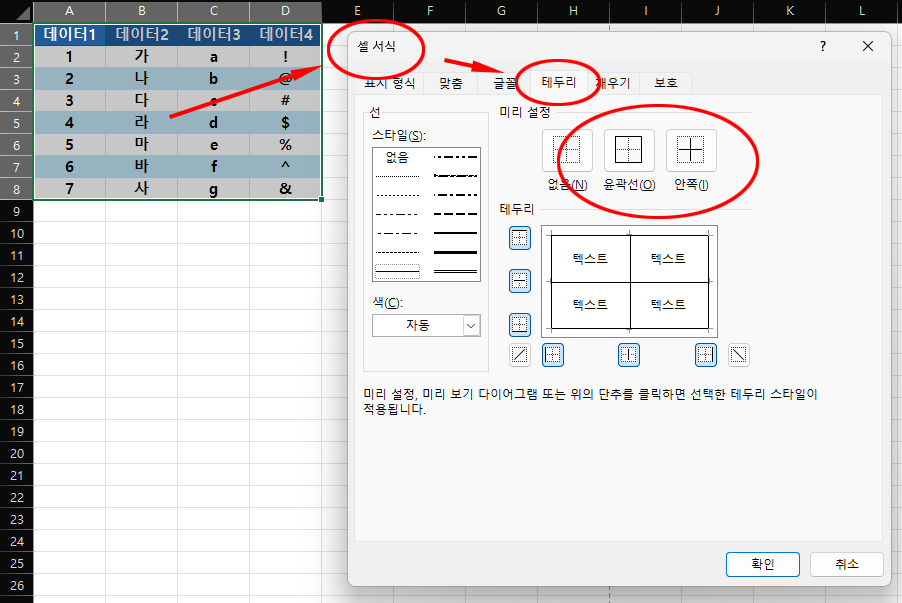This screenshot has width=902, height=603.
Task: Select the cell containing $ symbol
Action: (285, 123)
